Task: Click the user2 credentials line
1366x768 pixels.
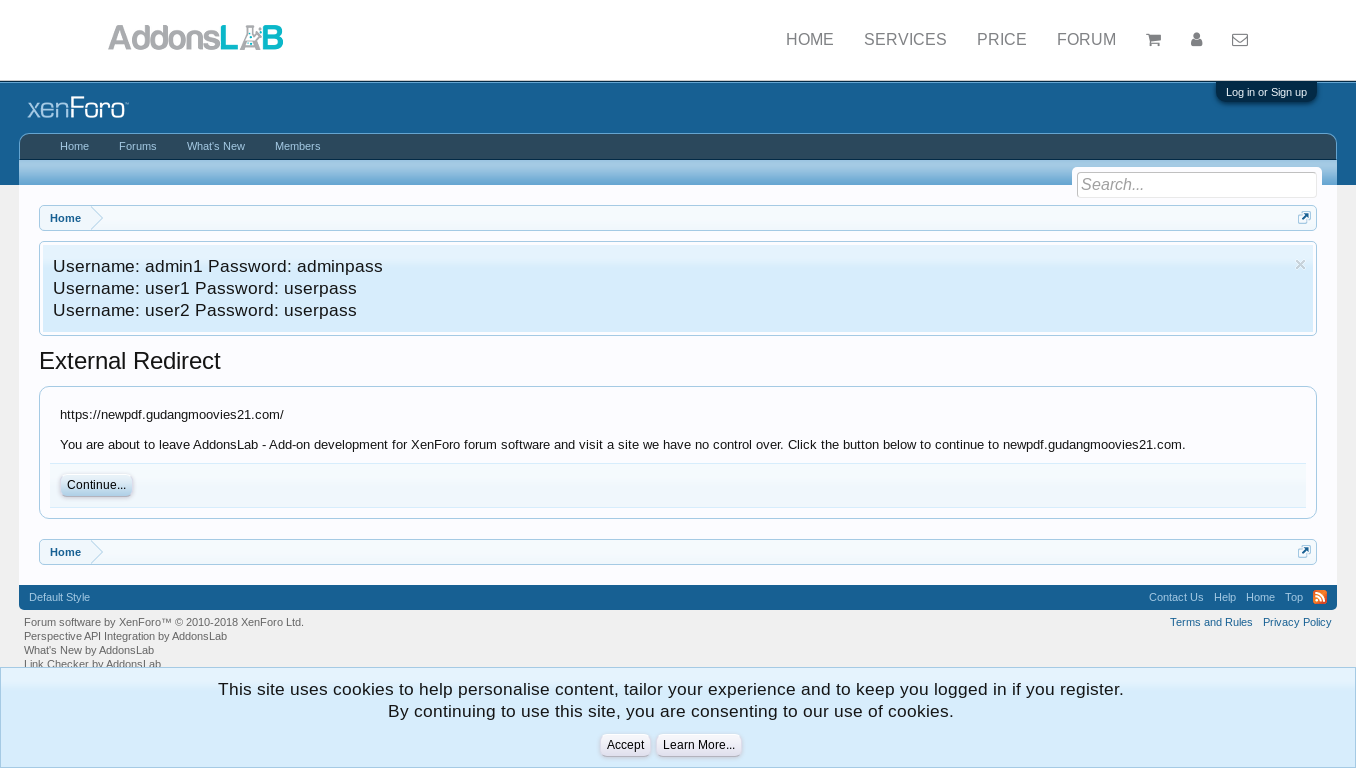Action: pyautogui.click(x=205, y=310)
